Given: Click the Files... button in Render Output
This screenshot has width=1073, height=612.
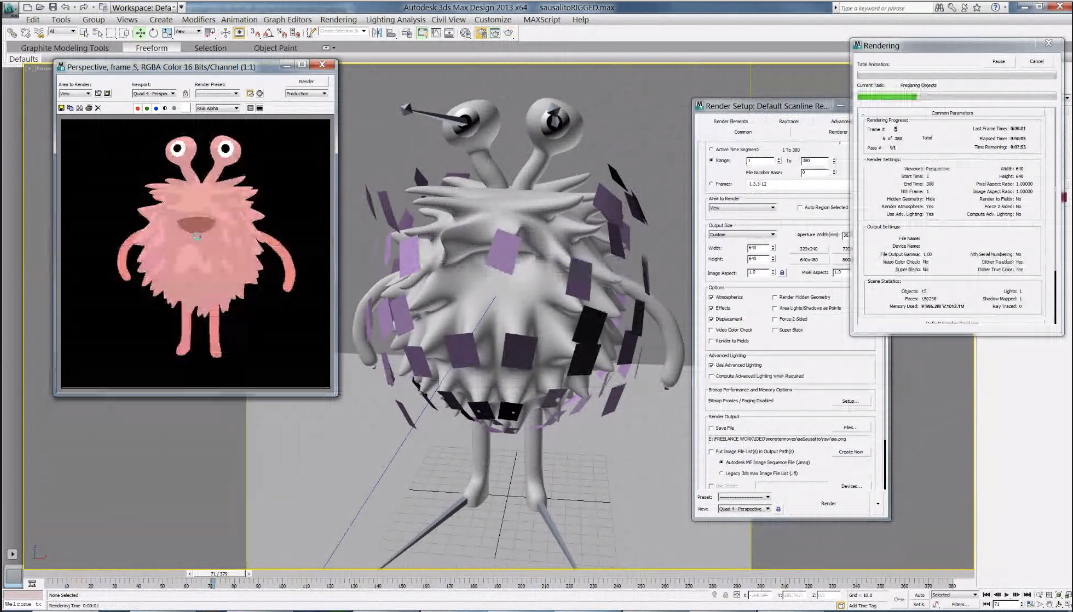Looking at the screenshot, I should [850, 427].
